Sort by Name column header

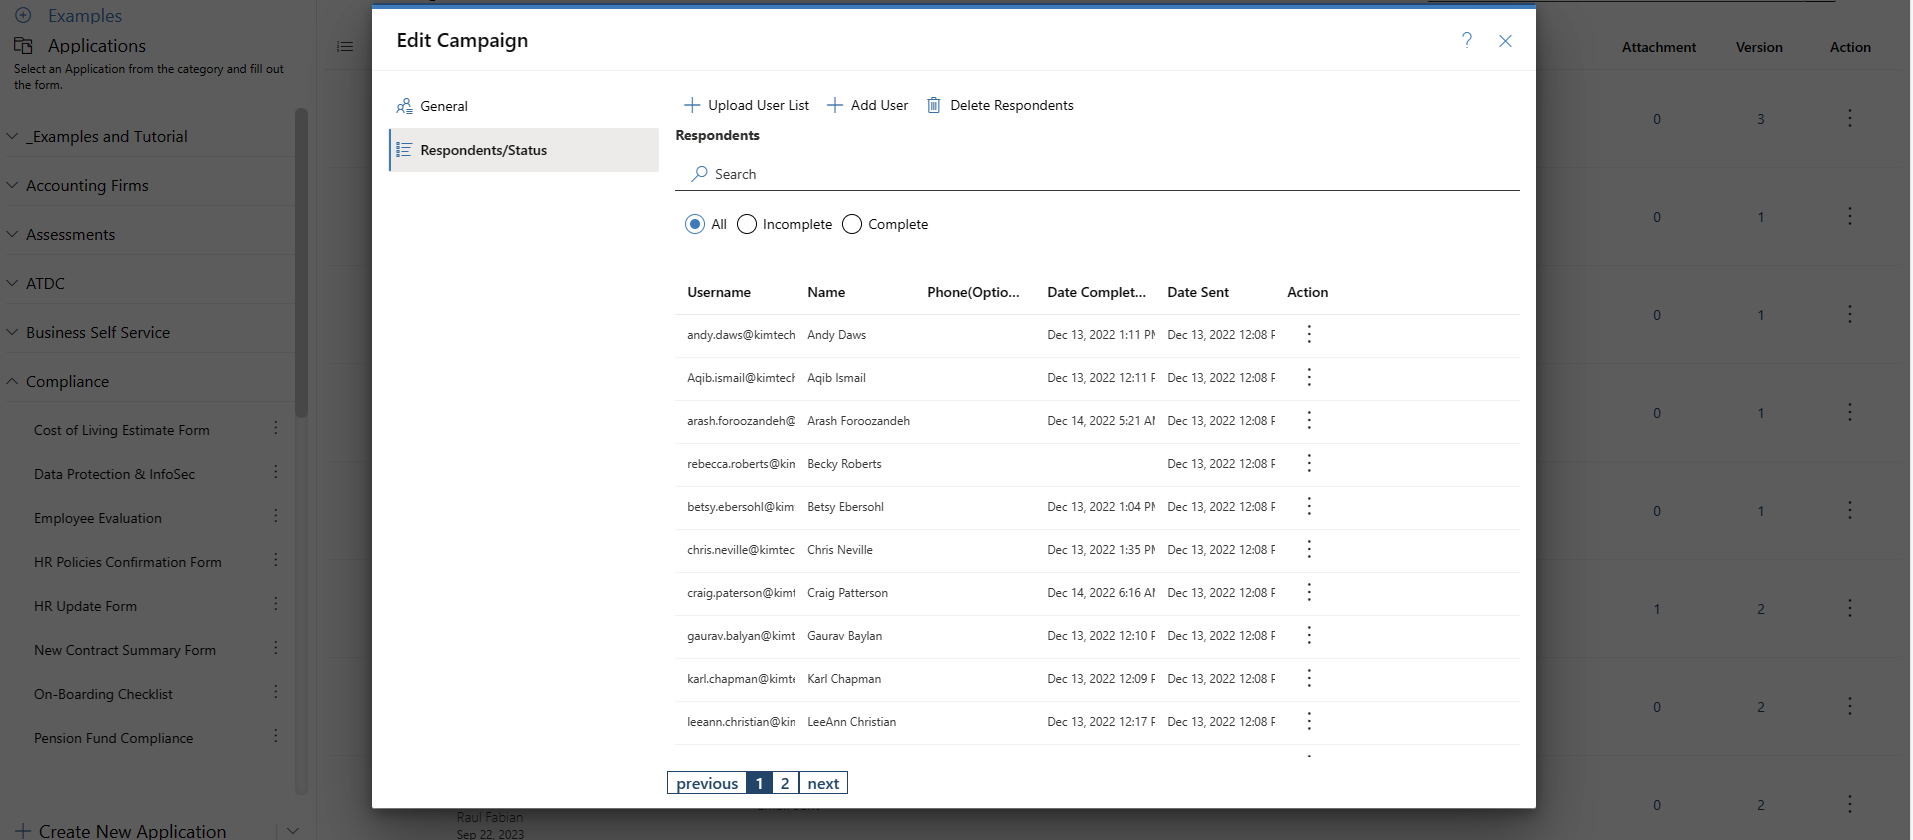point(826,292)
